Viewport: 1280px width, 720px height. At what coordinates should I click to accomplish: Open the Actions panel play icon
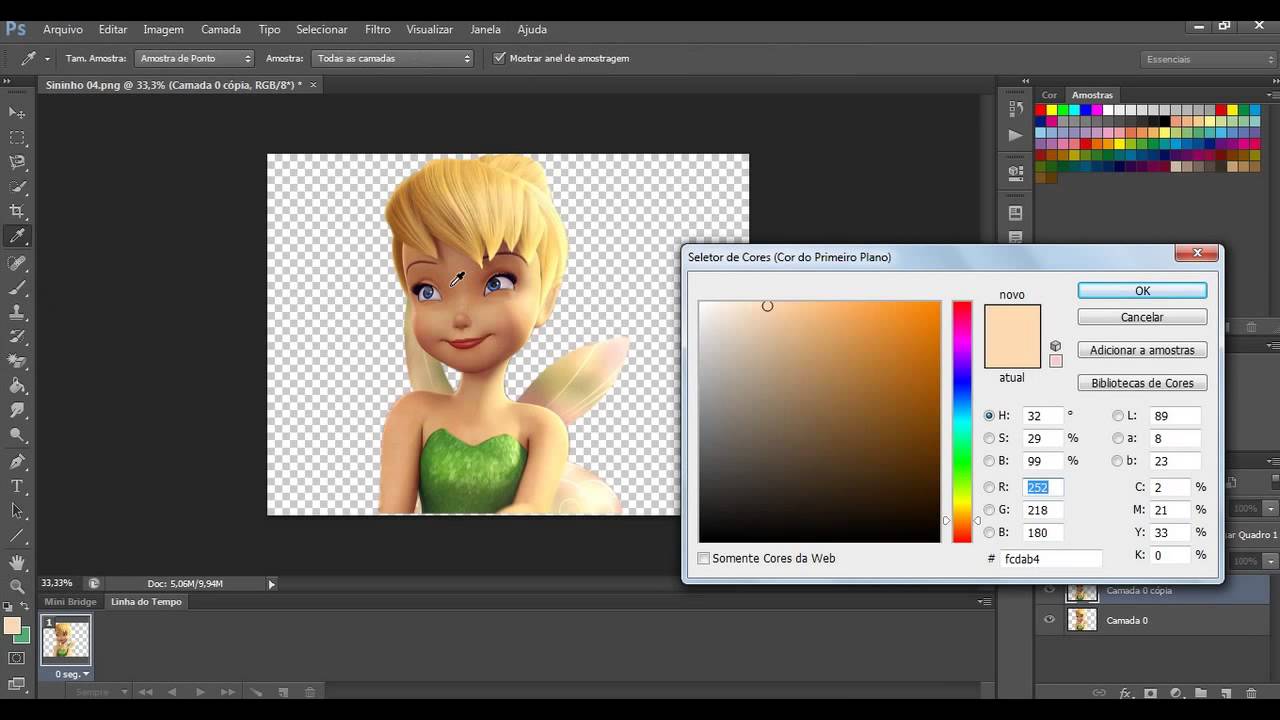coord(1016,135)
